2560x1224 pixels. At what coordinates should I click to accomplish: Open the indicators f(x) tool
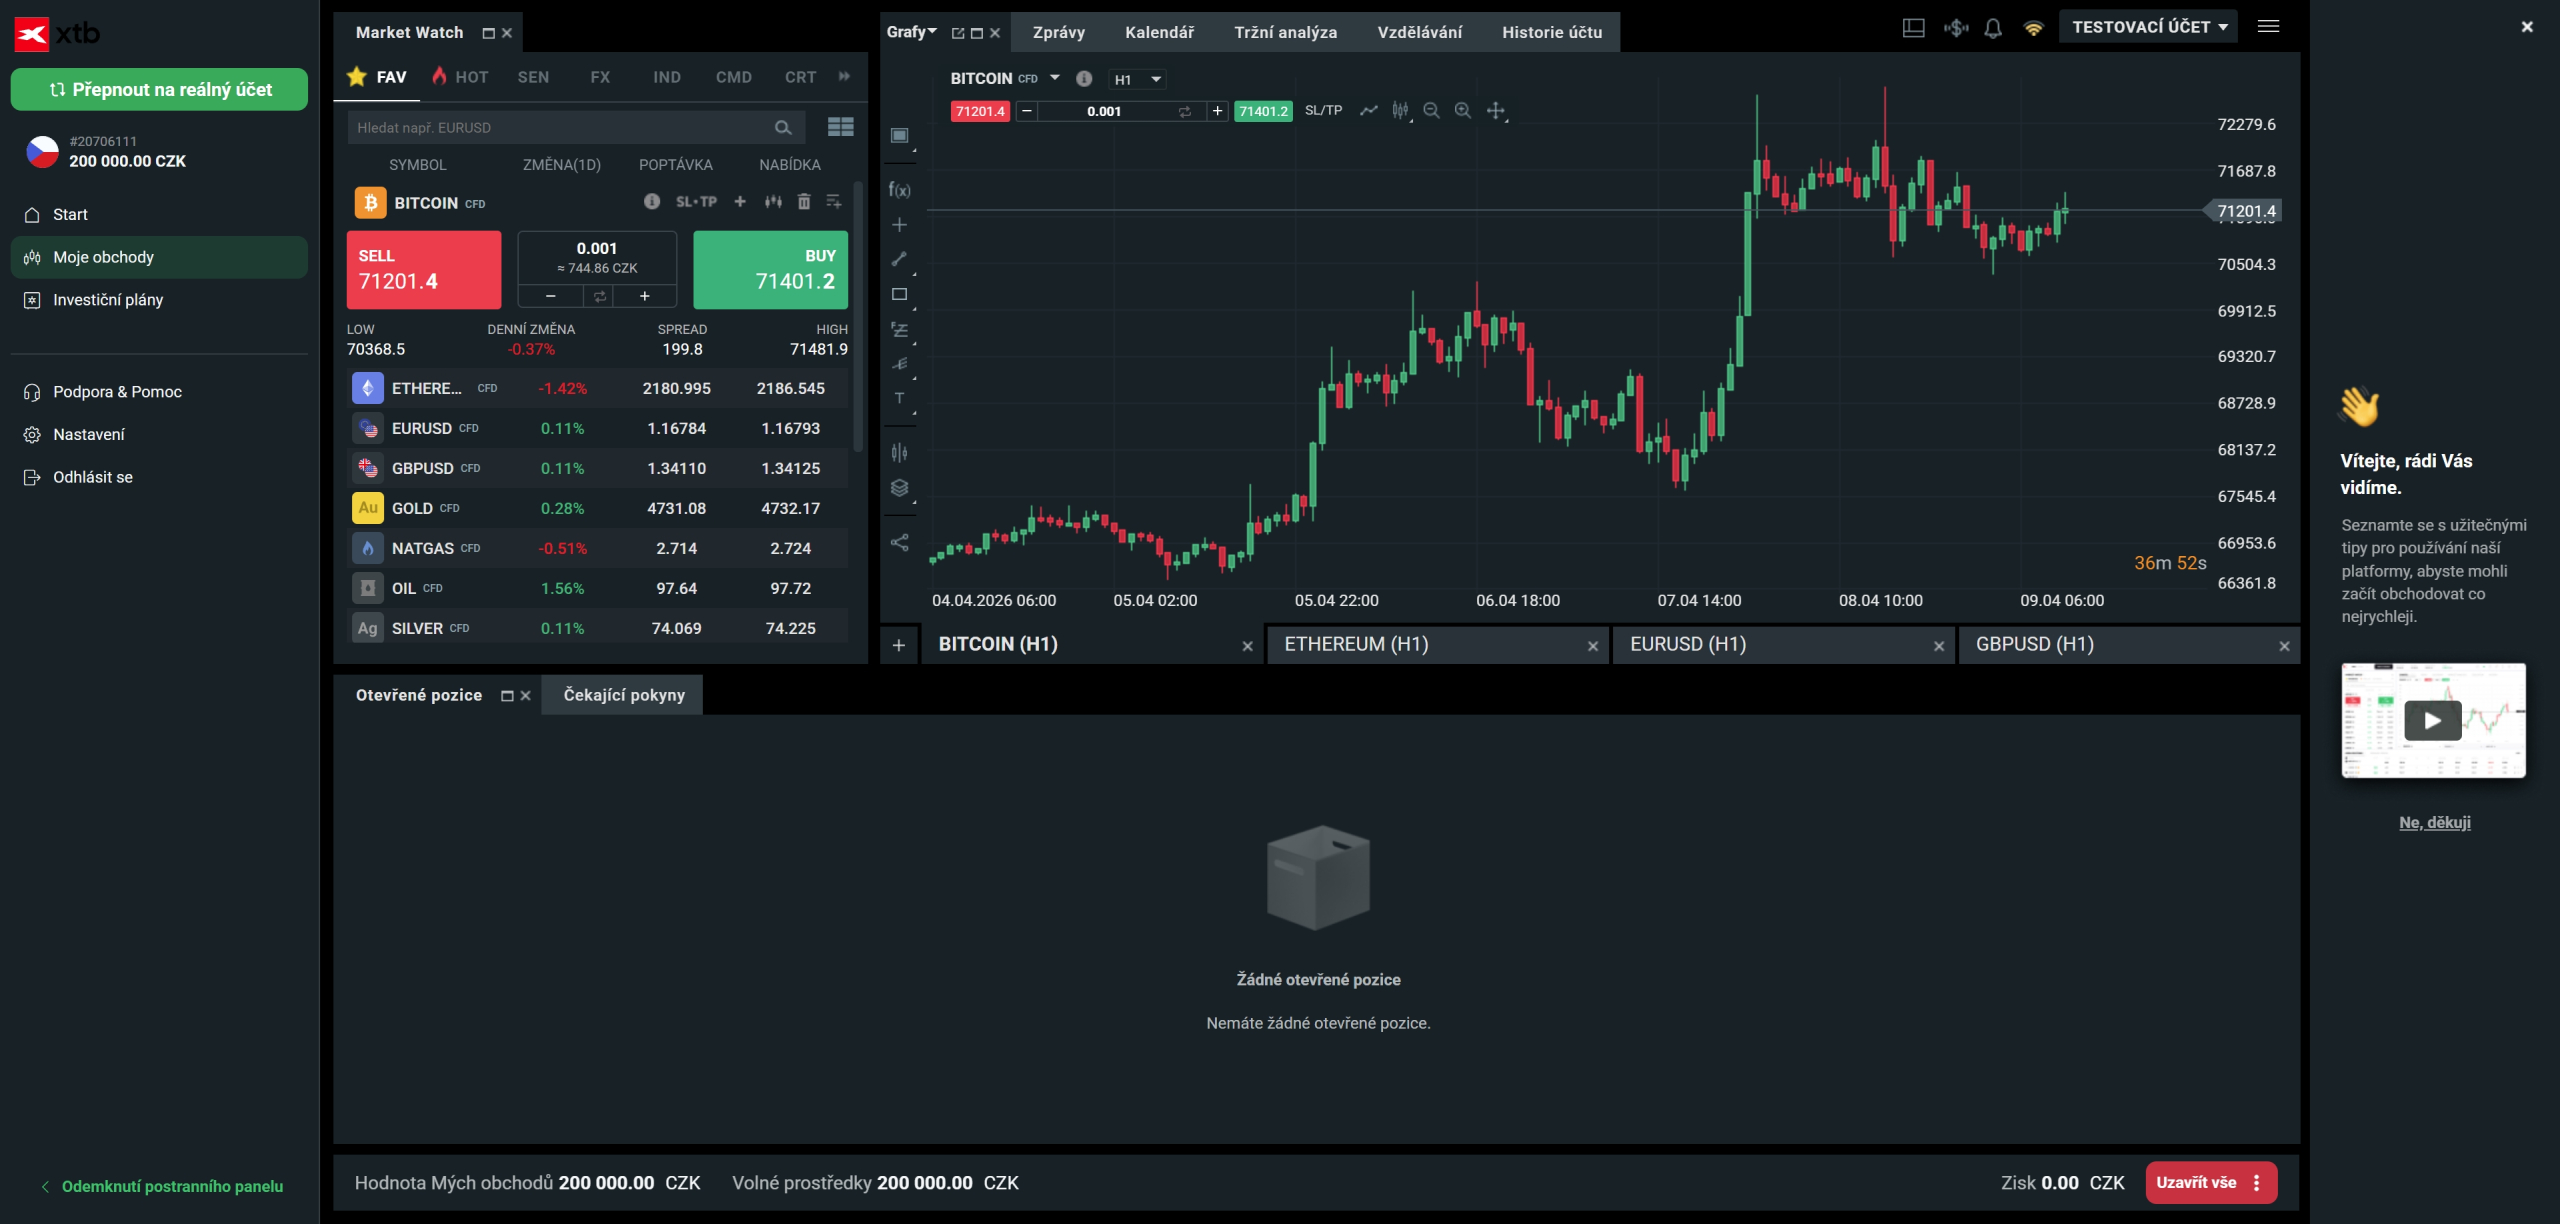pos(899,190)
